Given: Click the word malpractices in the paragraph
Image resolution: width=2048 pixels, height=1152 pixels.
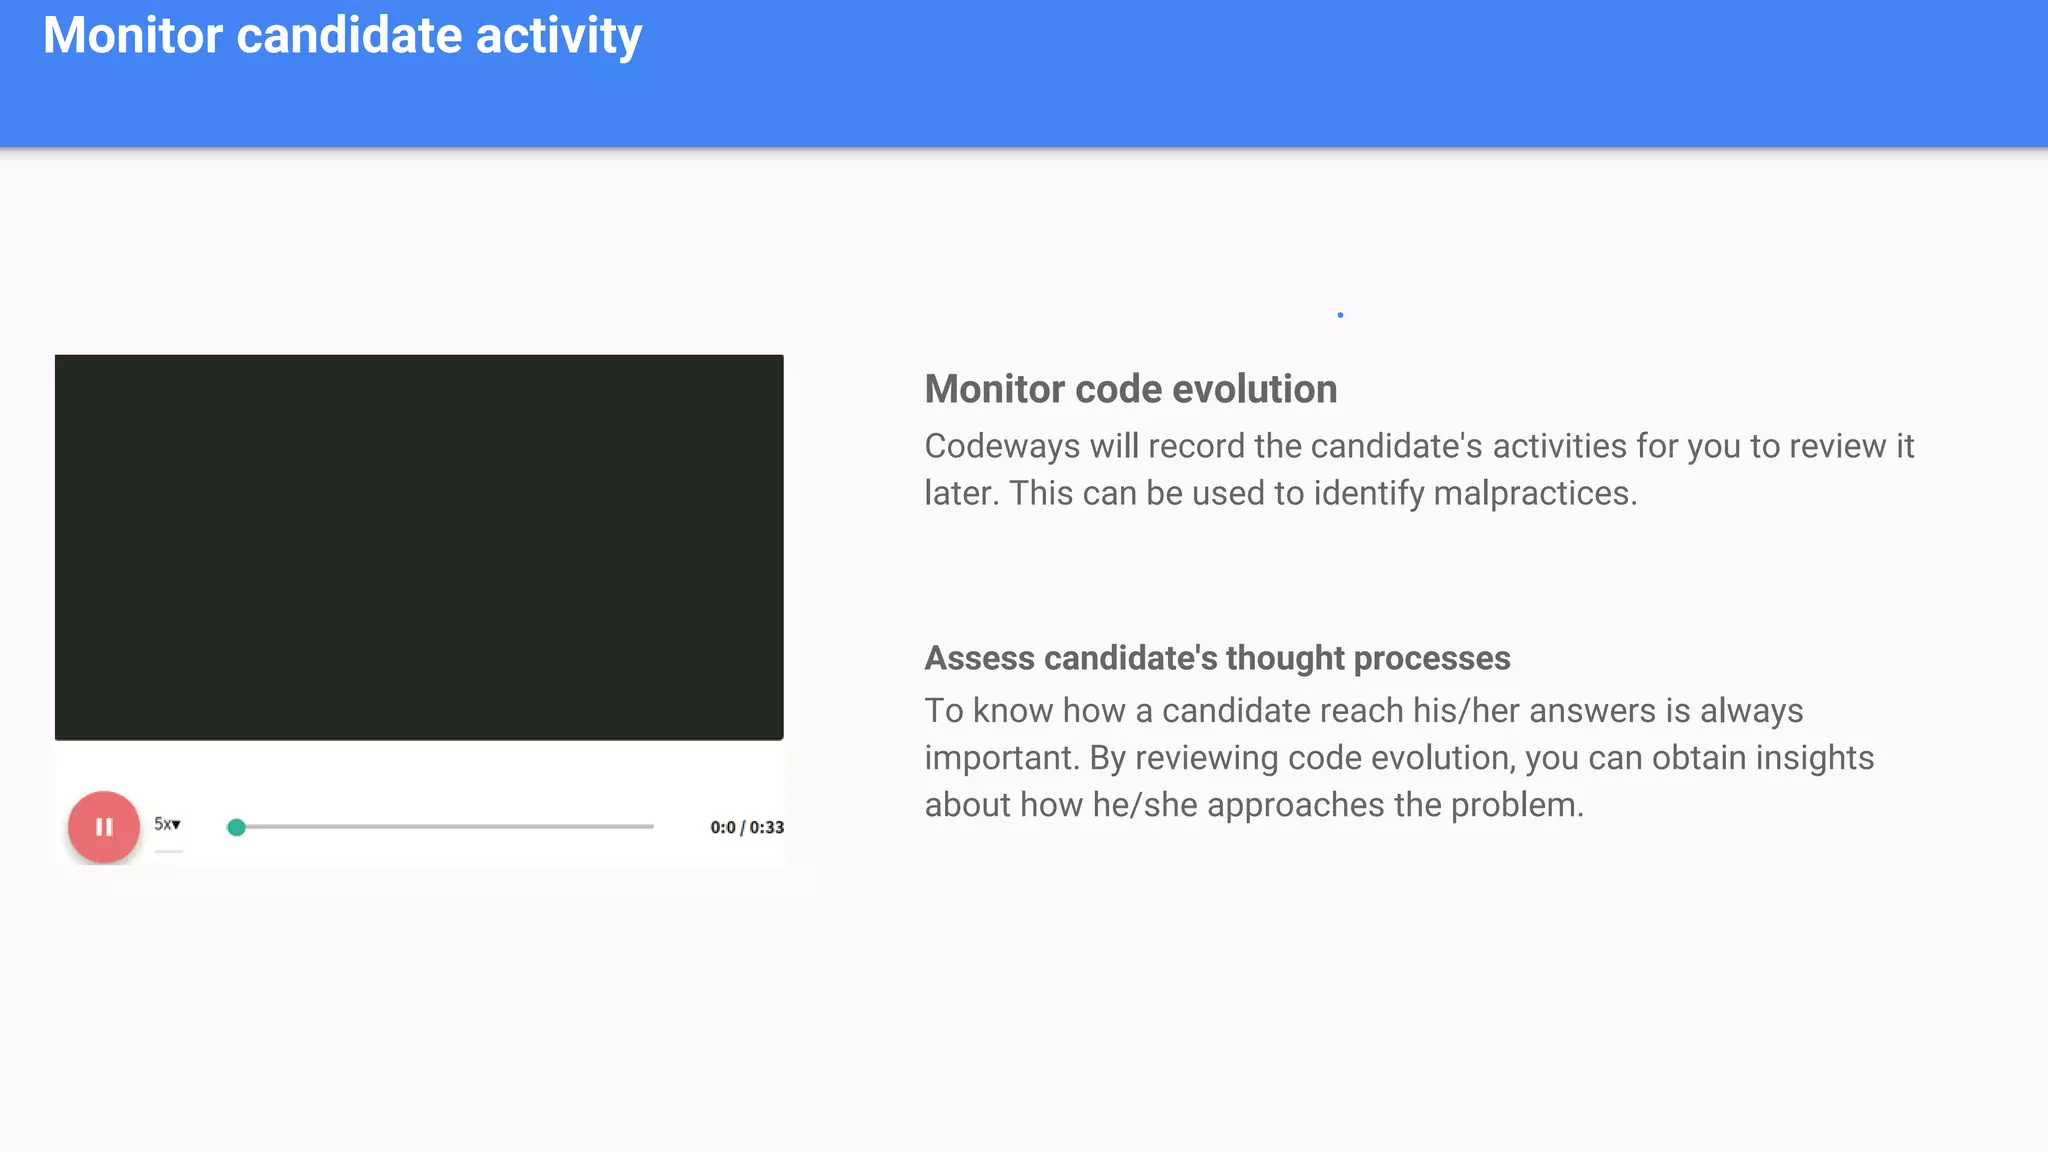Looking at the screenshot, I should pos(1531,493).
